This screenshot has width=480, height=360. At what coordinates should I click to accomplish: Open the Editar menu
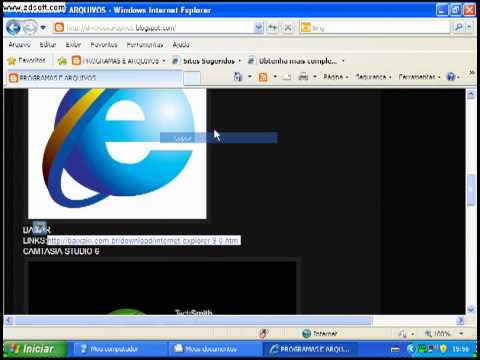point(48,45)
